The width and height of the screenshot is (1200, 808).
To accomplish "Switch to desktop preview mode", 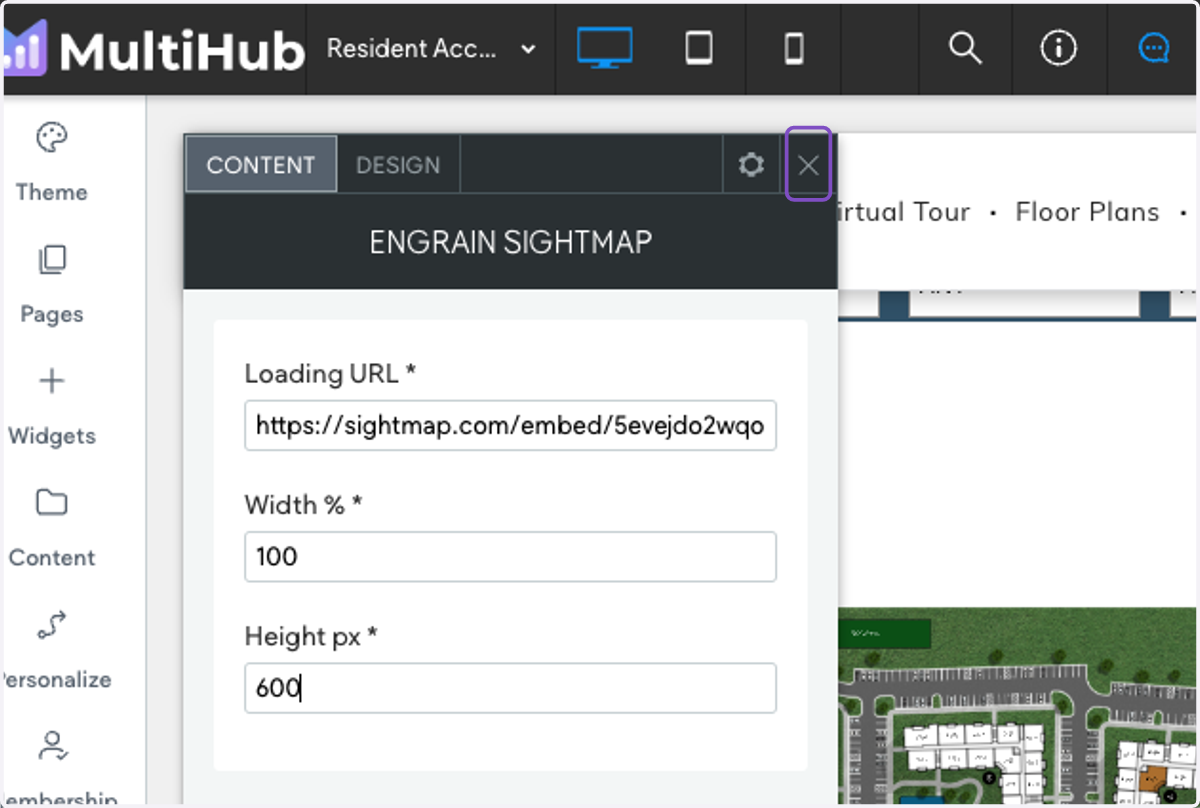I will [x=604, y=49].
